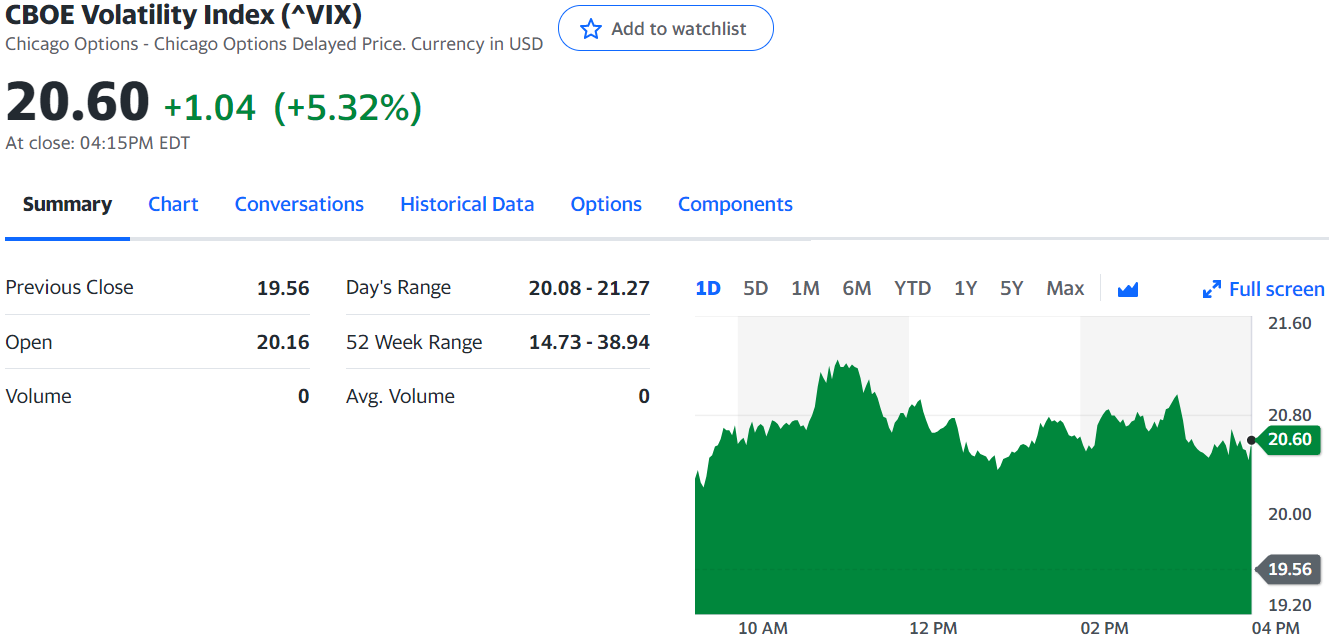
Task: Click the Full screen expand arrows icon
Action: coord(1211,289)
